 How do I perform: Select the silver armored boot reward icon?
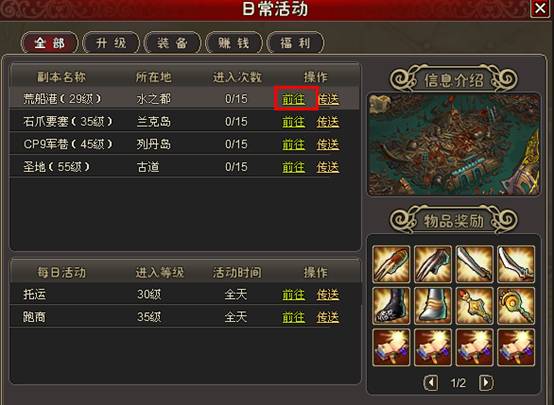[x=433, y=306]
